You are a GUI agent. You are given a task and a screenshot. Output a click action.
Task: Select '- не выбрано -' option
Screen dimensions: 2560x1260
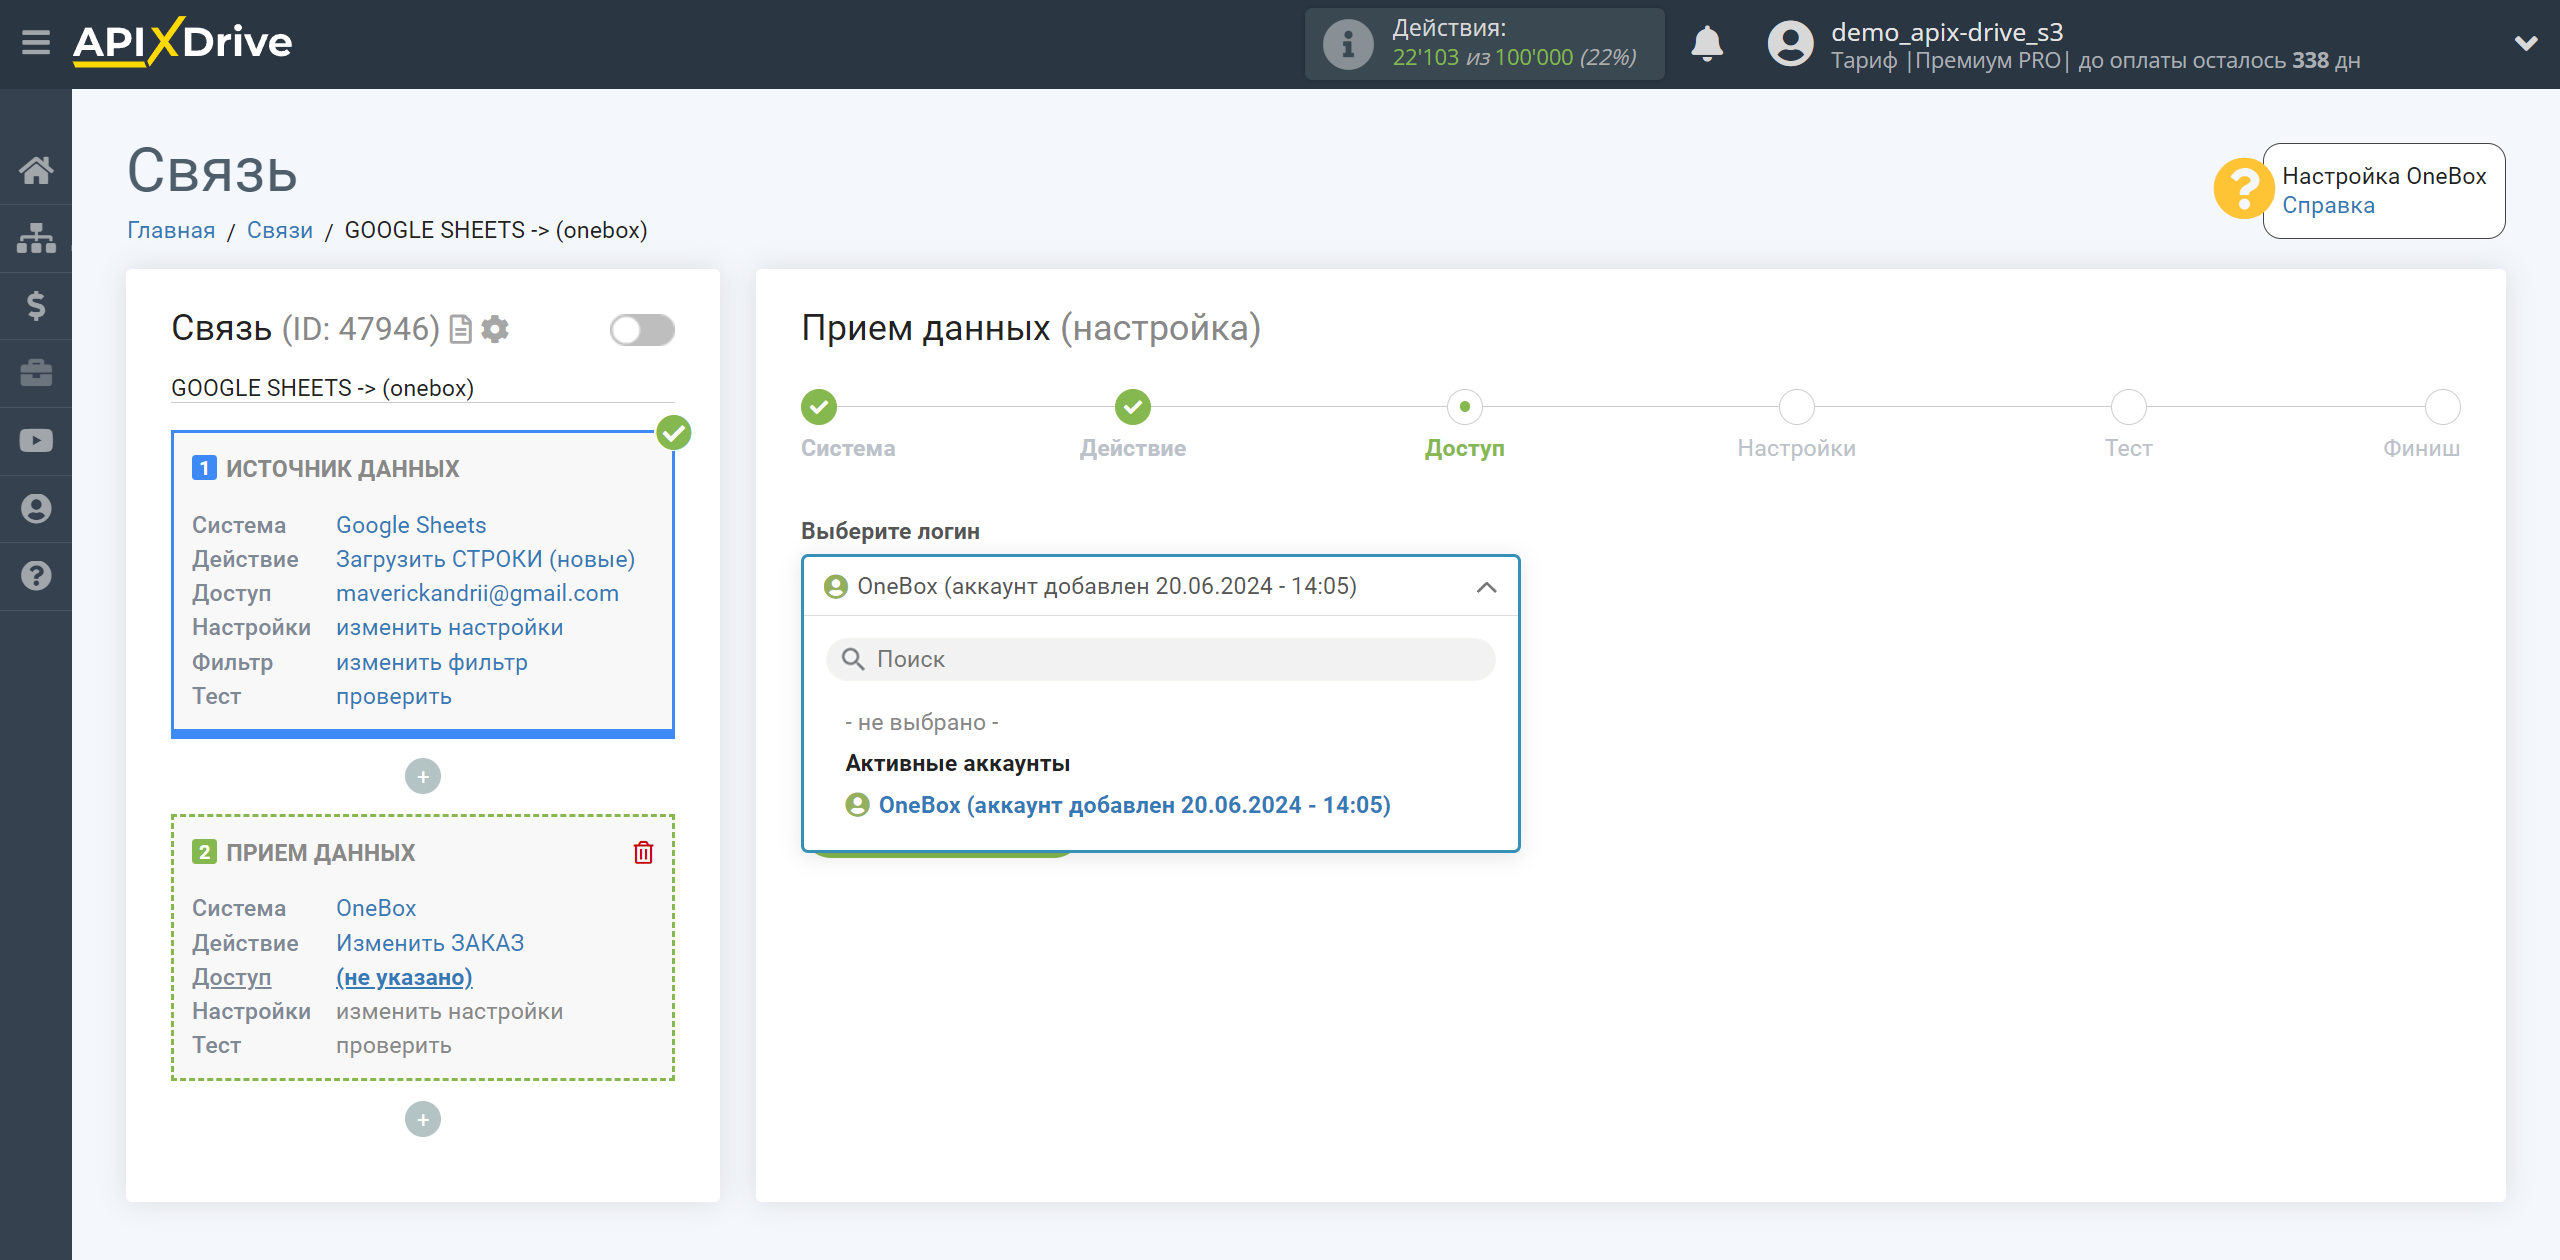[x=921, y=723]
